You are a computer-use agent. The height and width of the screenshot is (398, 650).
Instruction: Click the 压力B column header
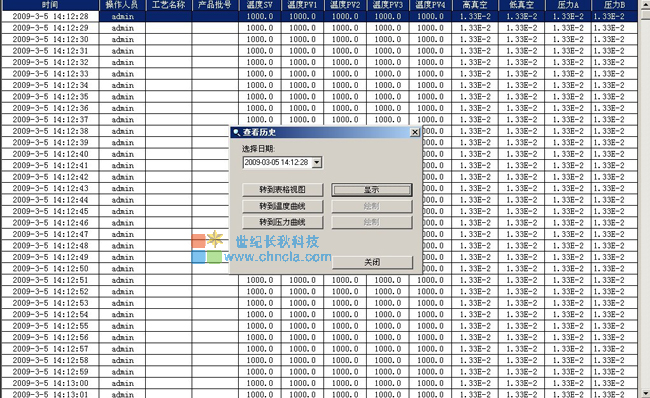tap(614, 5)
